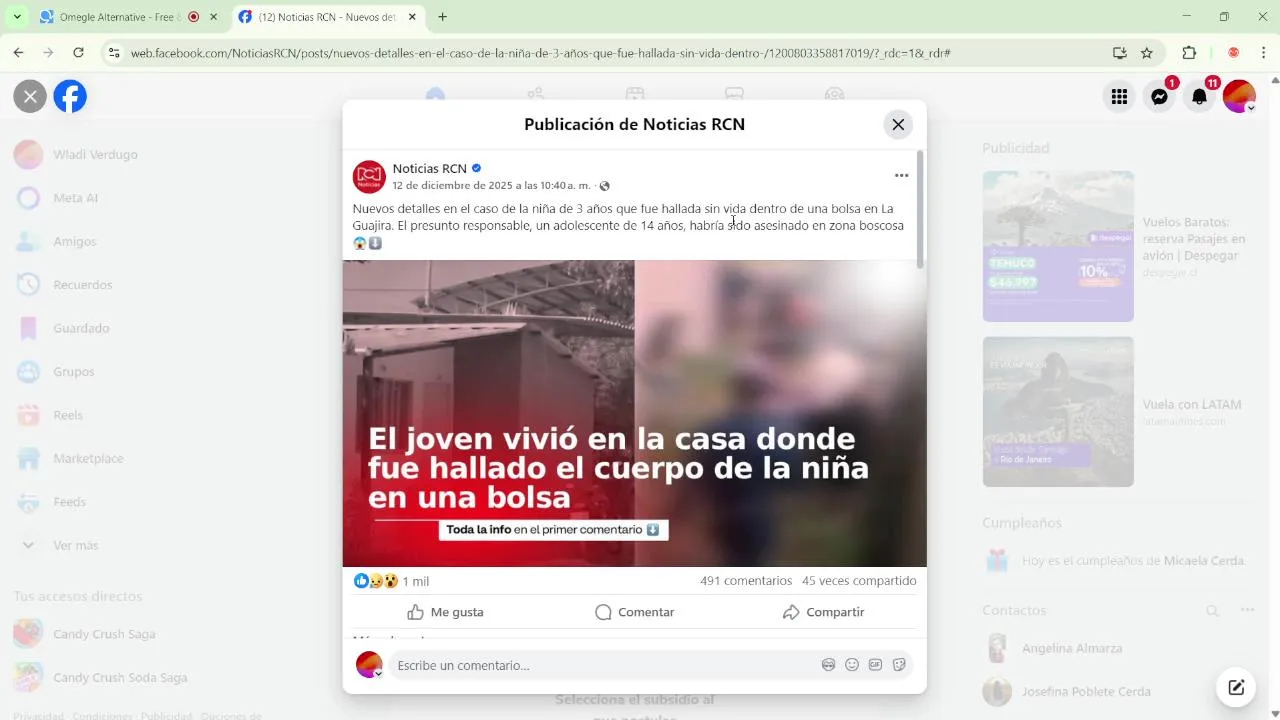Open the Facebook apps grid menu
This screenshot has width=1280, height=720.
click(x=1119, y=96)
